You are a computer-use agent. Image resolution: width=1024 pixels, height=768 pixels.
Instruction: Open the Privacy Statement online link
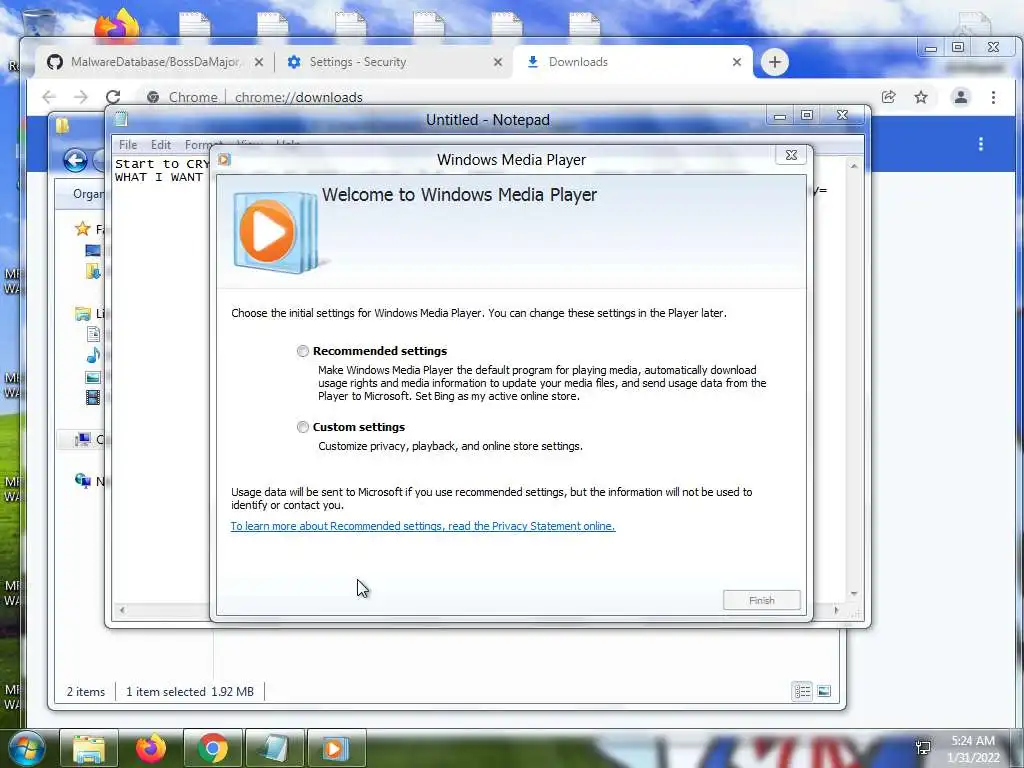(423, 526)
